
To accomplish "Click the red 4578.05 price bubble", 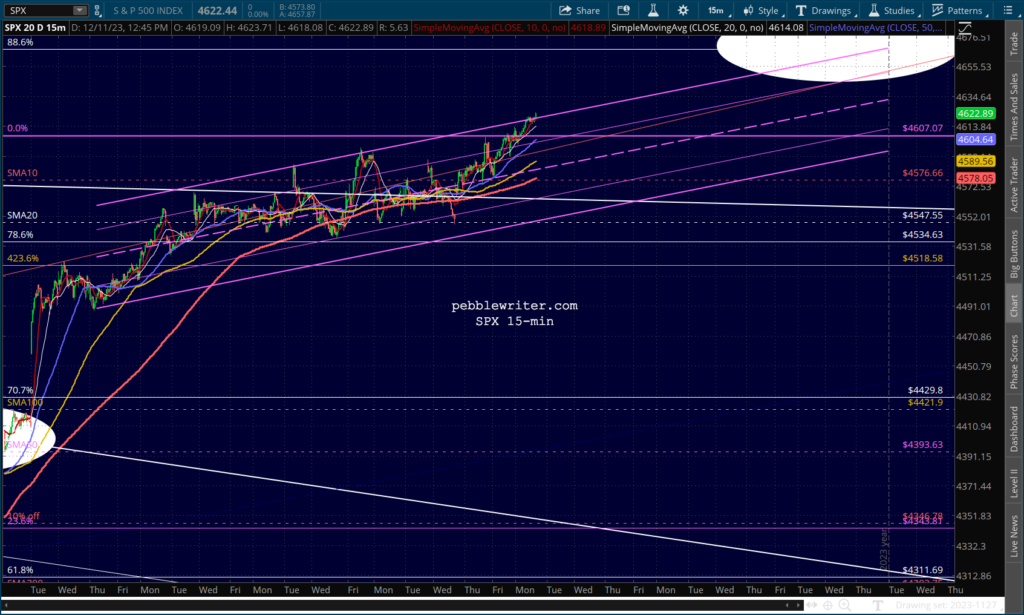I will [976, 178].
